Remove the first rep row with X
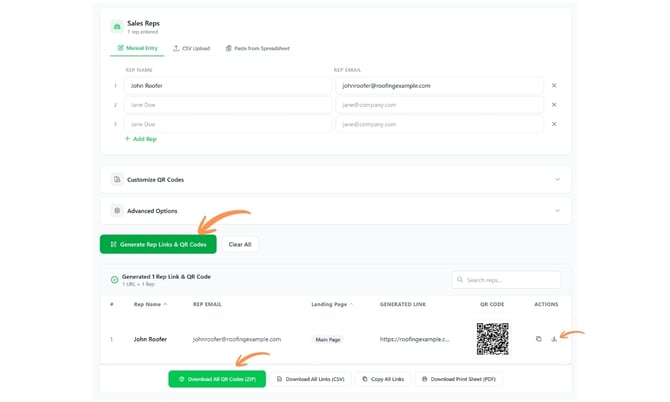 click(554, 86)
